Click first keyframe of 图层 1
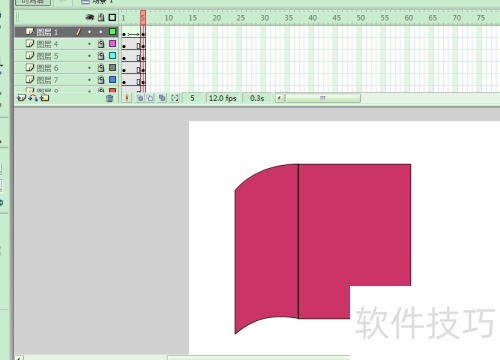The image size is (500, 360). 124,34
